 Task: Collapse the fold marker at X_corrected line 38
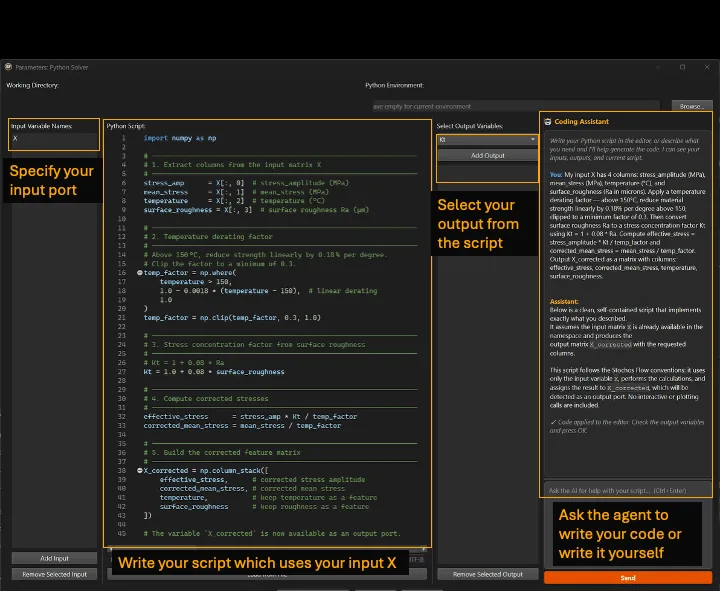140,471
